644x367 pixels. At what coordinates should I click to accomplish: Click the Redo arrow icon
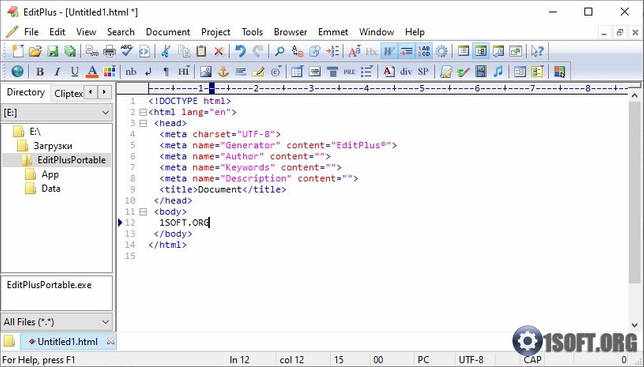[x=258, y=51]
